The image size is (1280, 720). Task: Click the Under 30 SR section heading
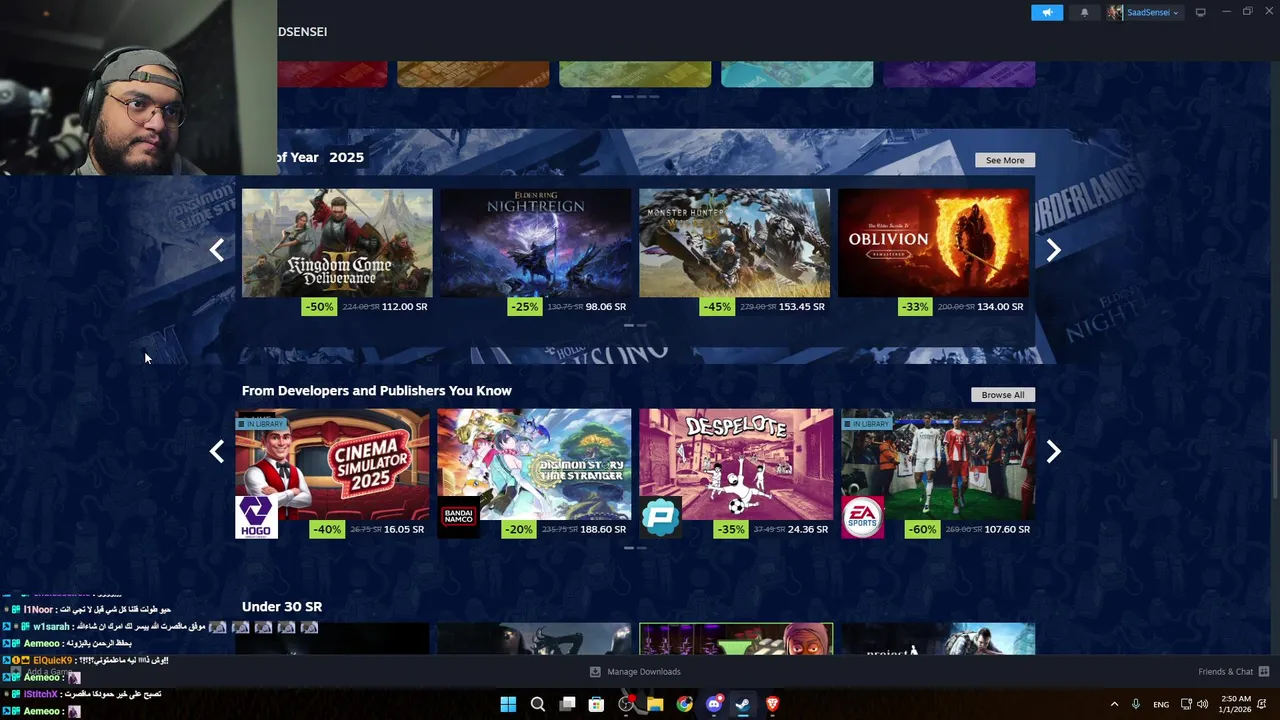pyautogui.click(x=282, y=607)
